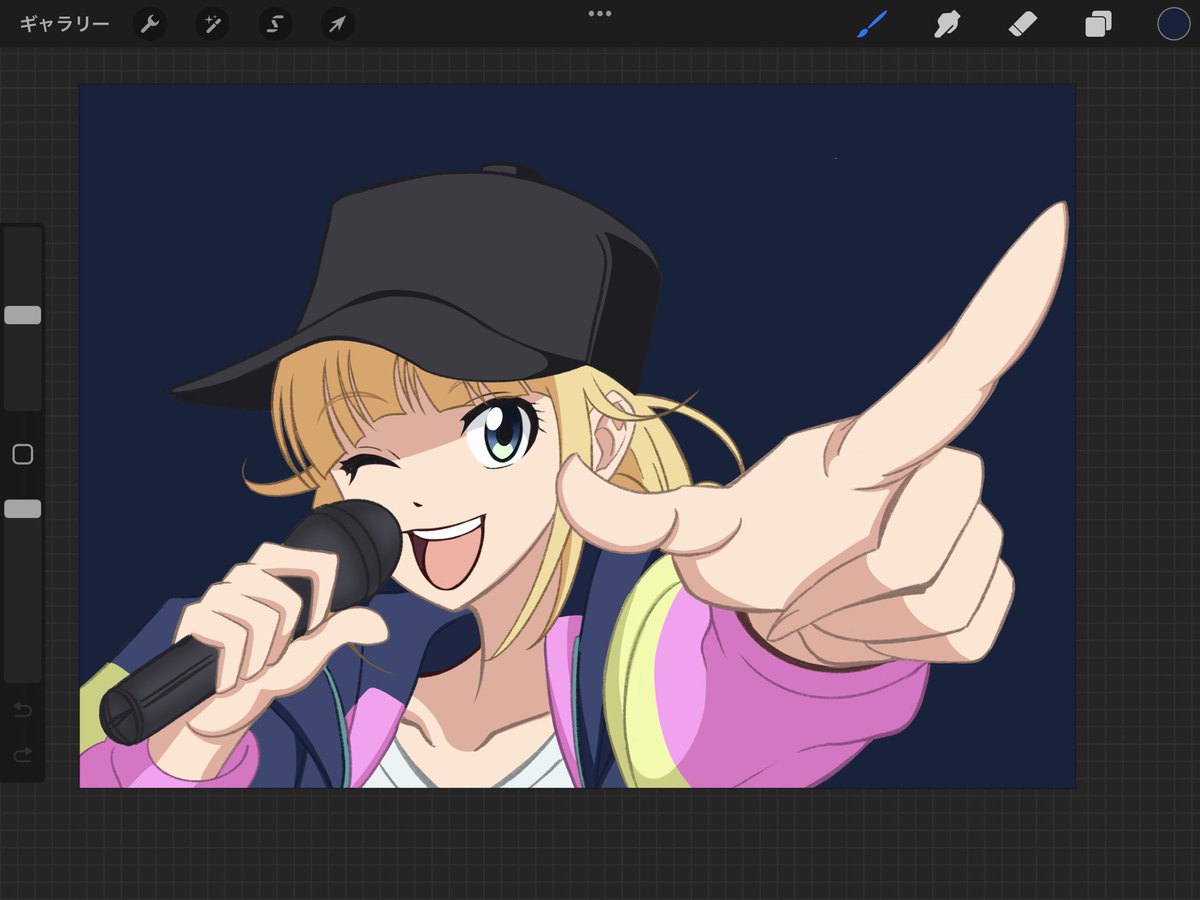Open the active color picker circle

[1174, 24]
